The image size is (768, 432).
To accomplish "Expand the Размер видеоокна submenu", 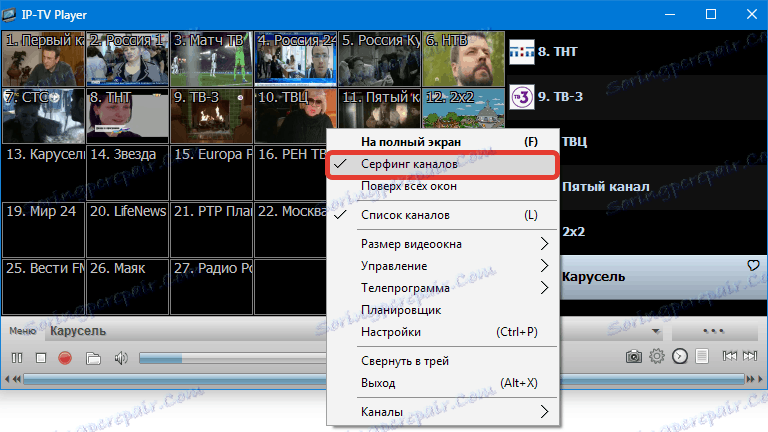I will pos(443,244).
